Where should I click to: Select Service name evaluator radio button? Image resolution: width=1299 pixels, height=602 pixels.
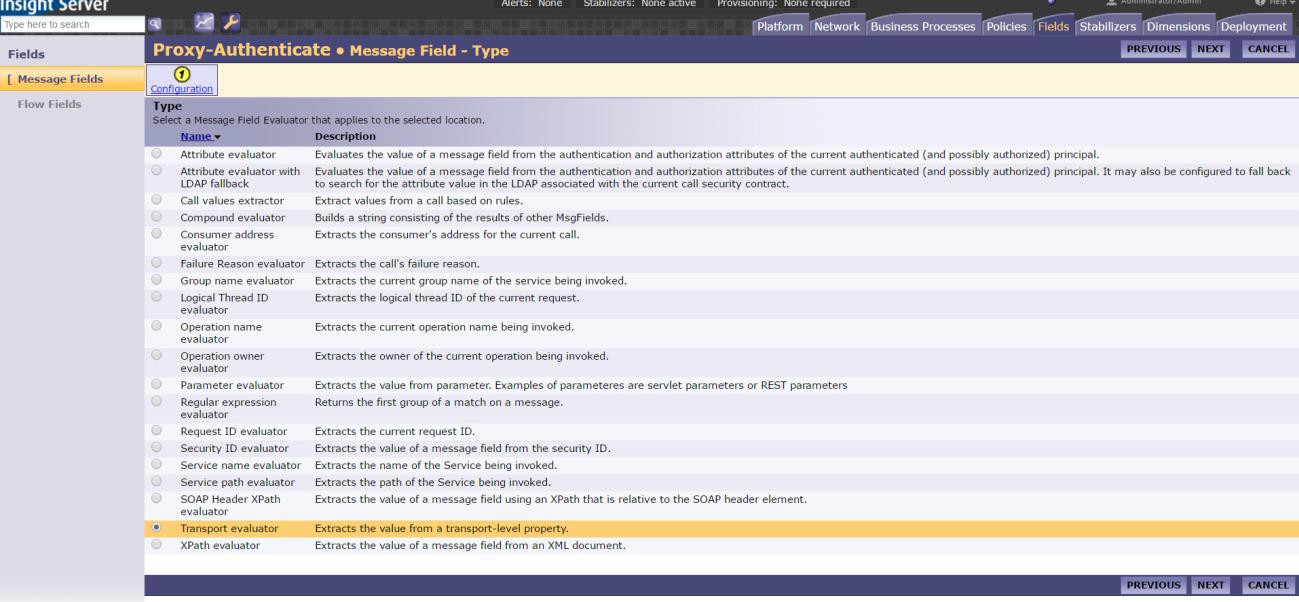(156, 464)
